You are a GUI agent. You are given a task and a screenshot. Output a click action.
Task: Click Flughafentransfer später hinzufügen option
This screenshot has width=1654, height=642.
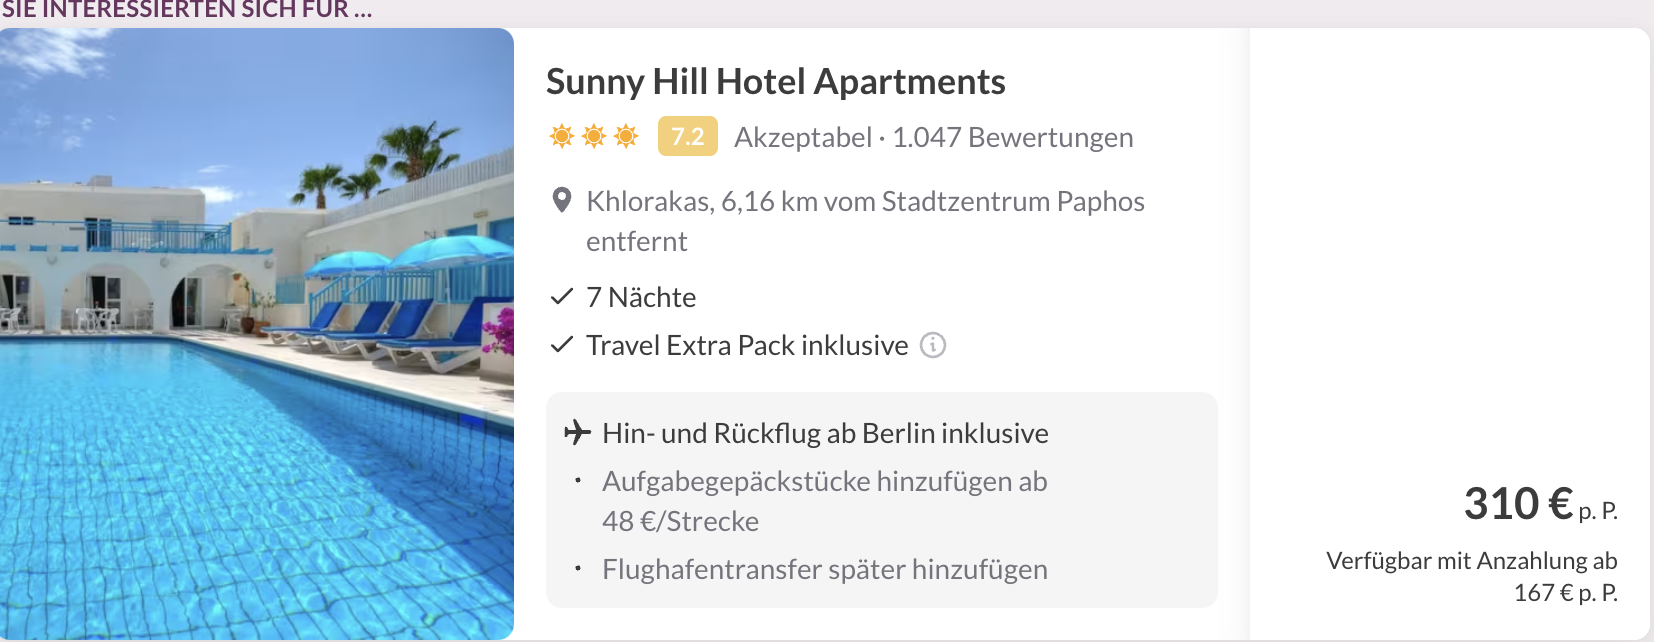tap(824, 570)
